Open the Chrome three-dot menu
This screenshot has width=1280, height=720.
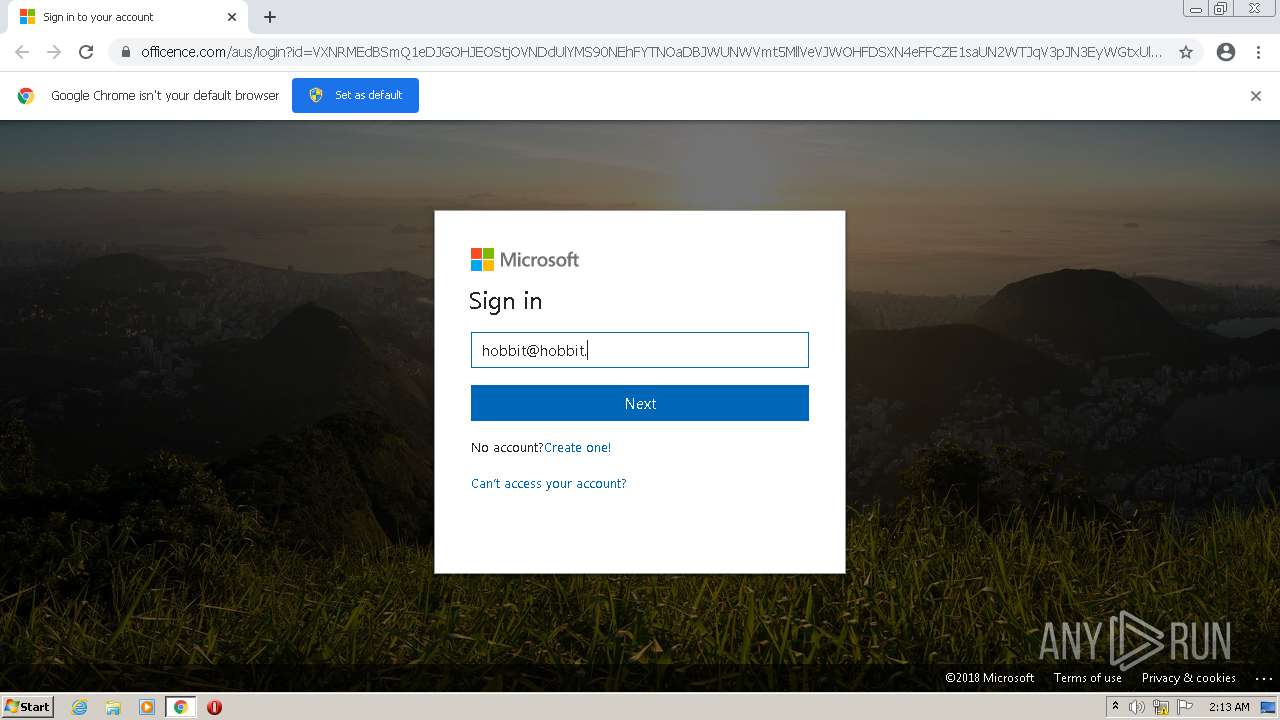pyautogui.click(x=1259, y=52)
